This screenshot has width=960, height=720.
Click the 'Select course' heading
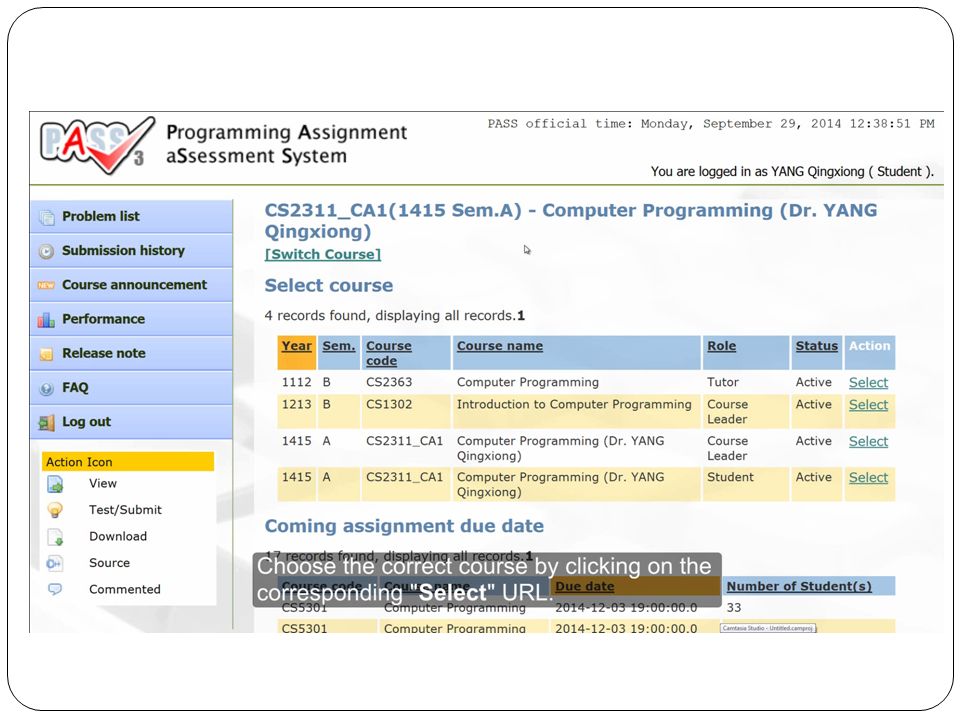tap(329, 286)
